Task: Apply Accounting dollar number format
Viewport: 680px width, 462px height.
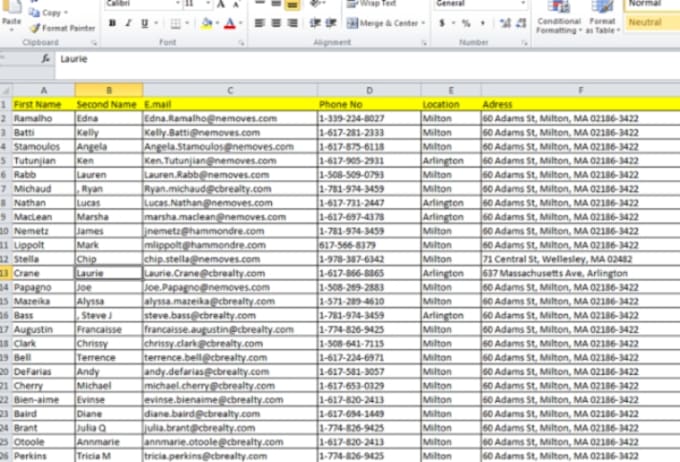Action: (x=441, y=23)
